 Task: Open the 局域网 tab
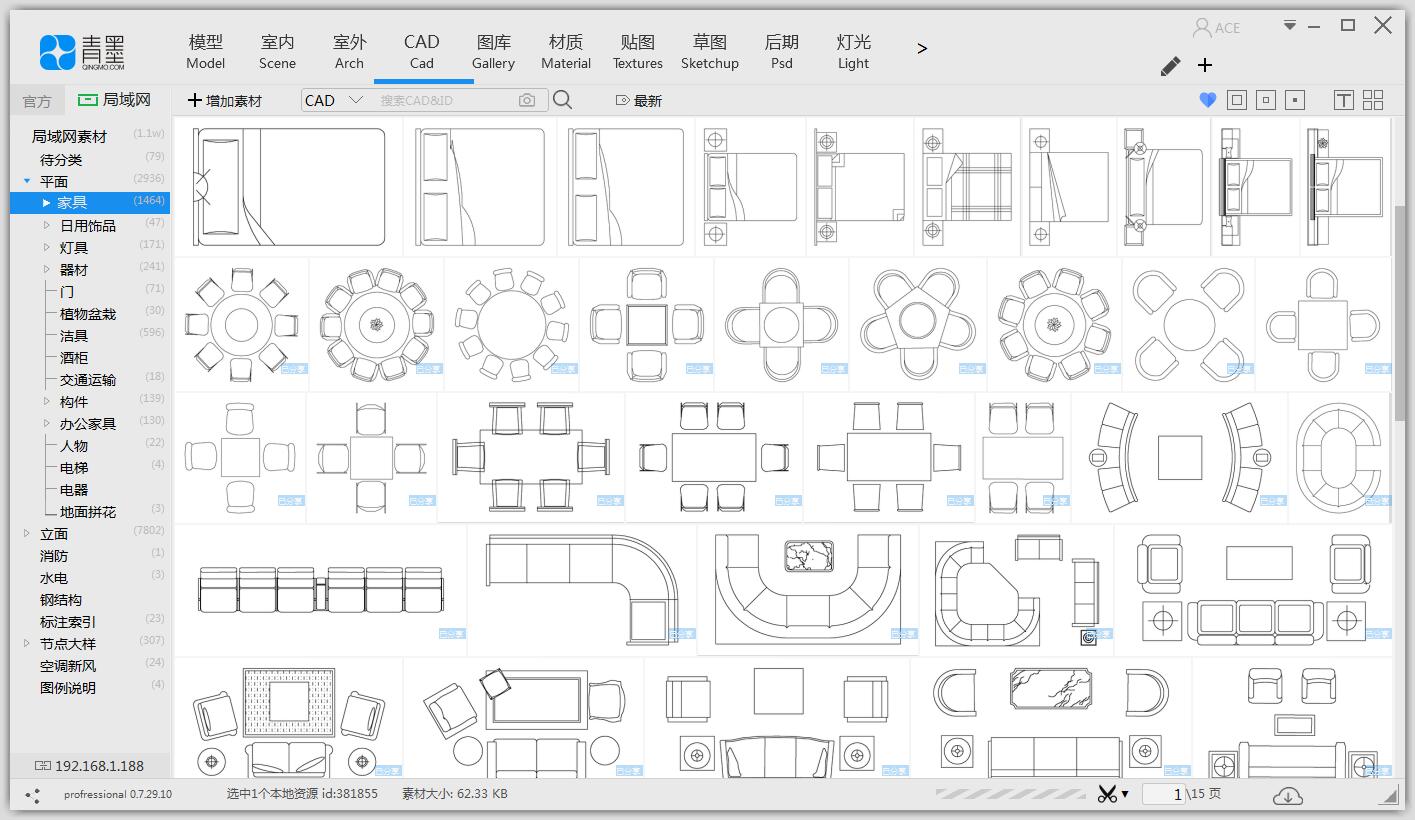(115, 100)
